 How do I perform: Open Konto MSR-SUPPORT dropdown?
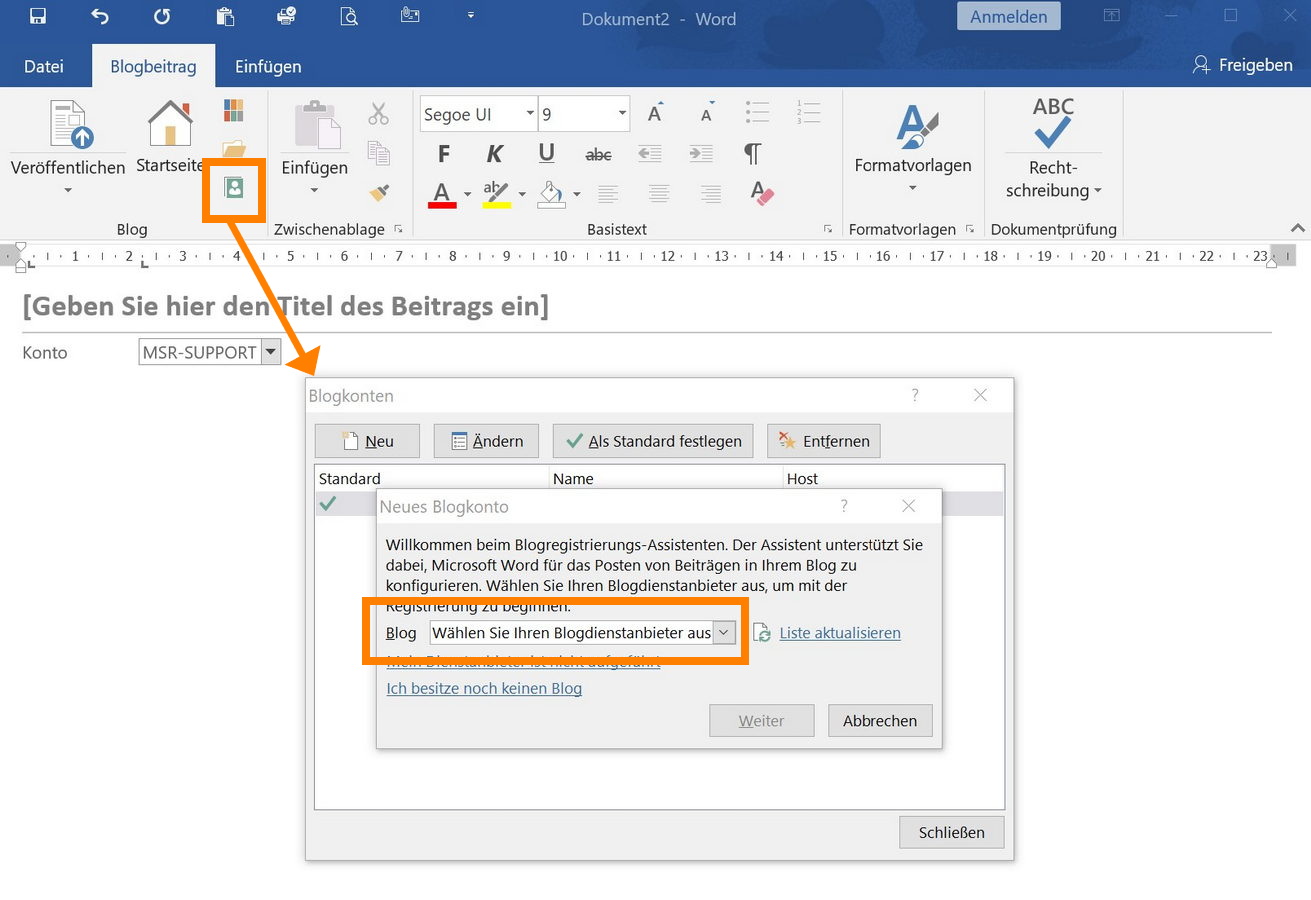coord(271,352)
